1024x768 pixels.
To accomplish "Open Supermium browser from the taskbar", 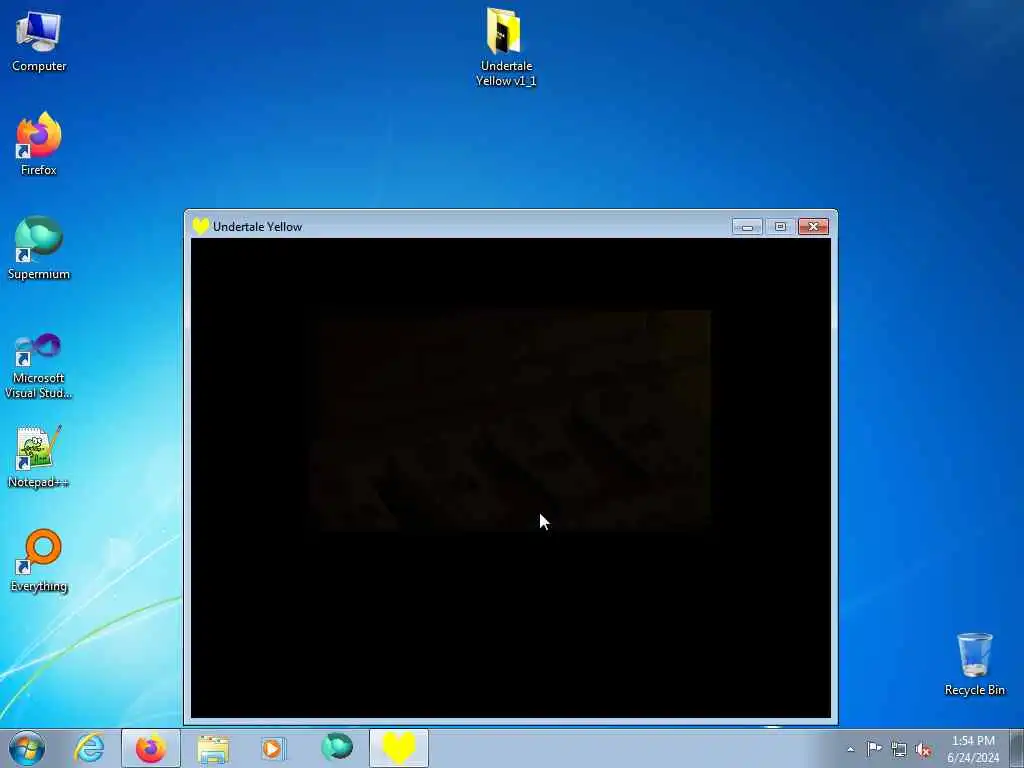I will pyautogui.click(x=336, y=747).
